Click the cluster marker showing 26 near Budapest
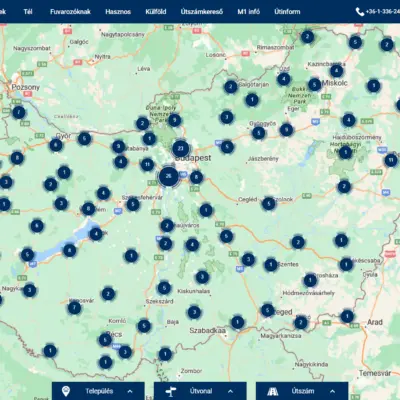This screenshot has width=400, height=400. [x=168, y=176]
